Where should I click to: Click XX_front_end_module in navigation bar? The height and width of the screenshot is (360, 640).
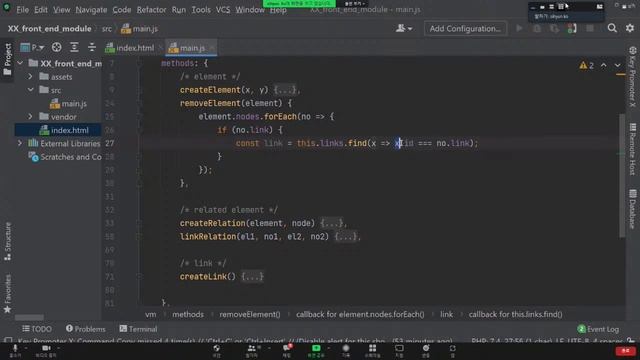49,29
